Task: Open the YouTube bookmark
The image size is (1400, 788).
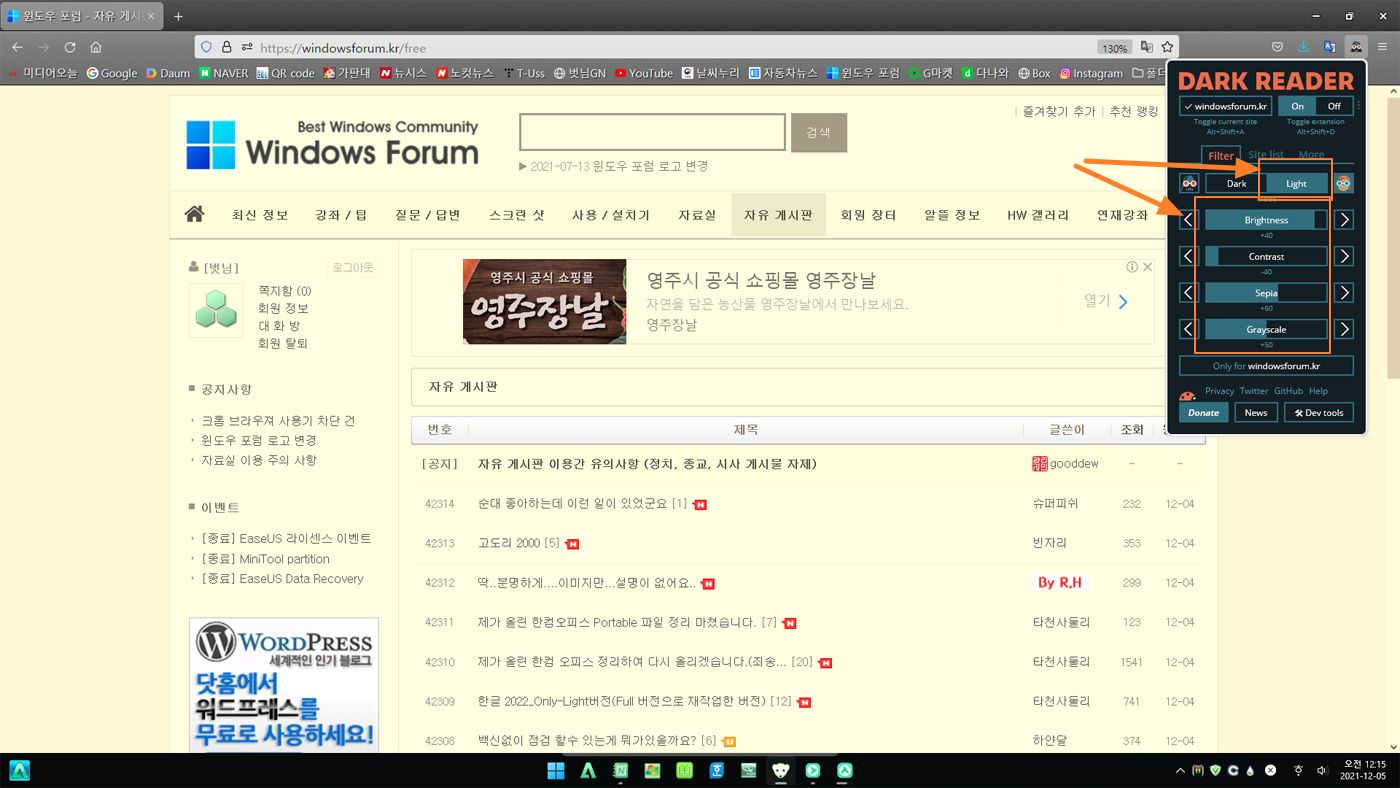Action: point(643,73)
